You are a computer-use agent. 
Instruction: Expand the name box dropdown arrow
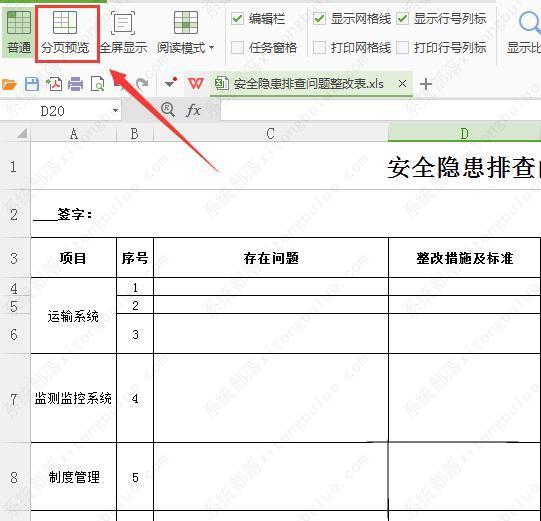pos(115,111)
